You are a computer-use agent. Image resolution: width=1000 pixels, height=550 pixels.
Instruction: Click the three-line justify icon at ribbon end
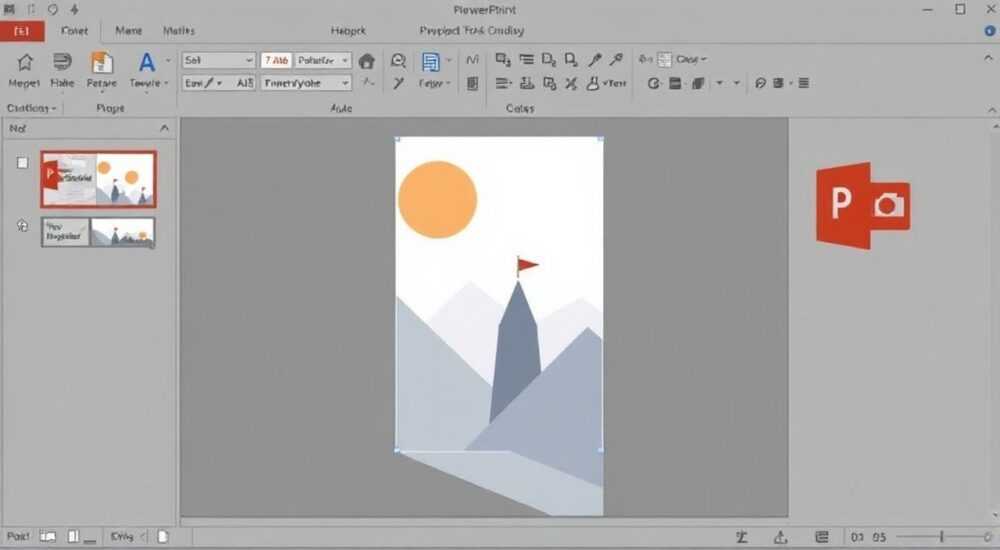pyautogui.click(x=804, y=83)
